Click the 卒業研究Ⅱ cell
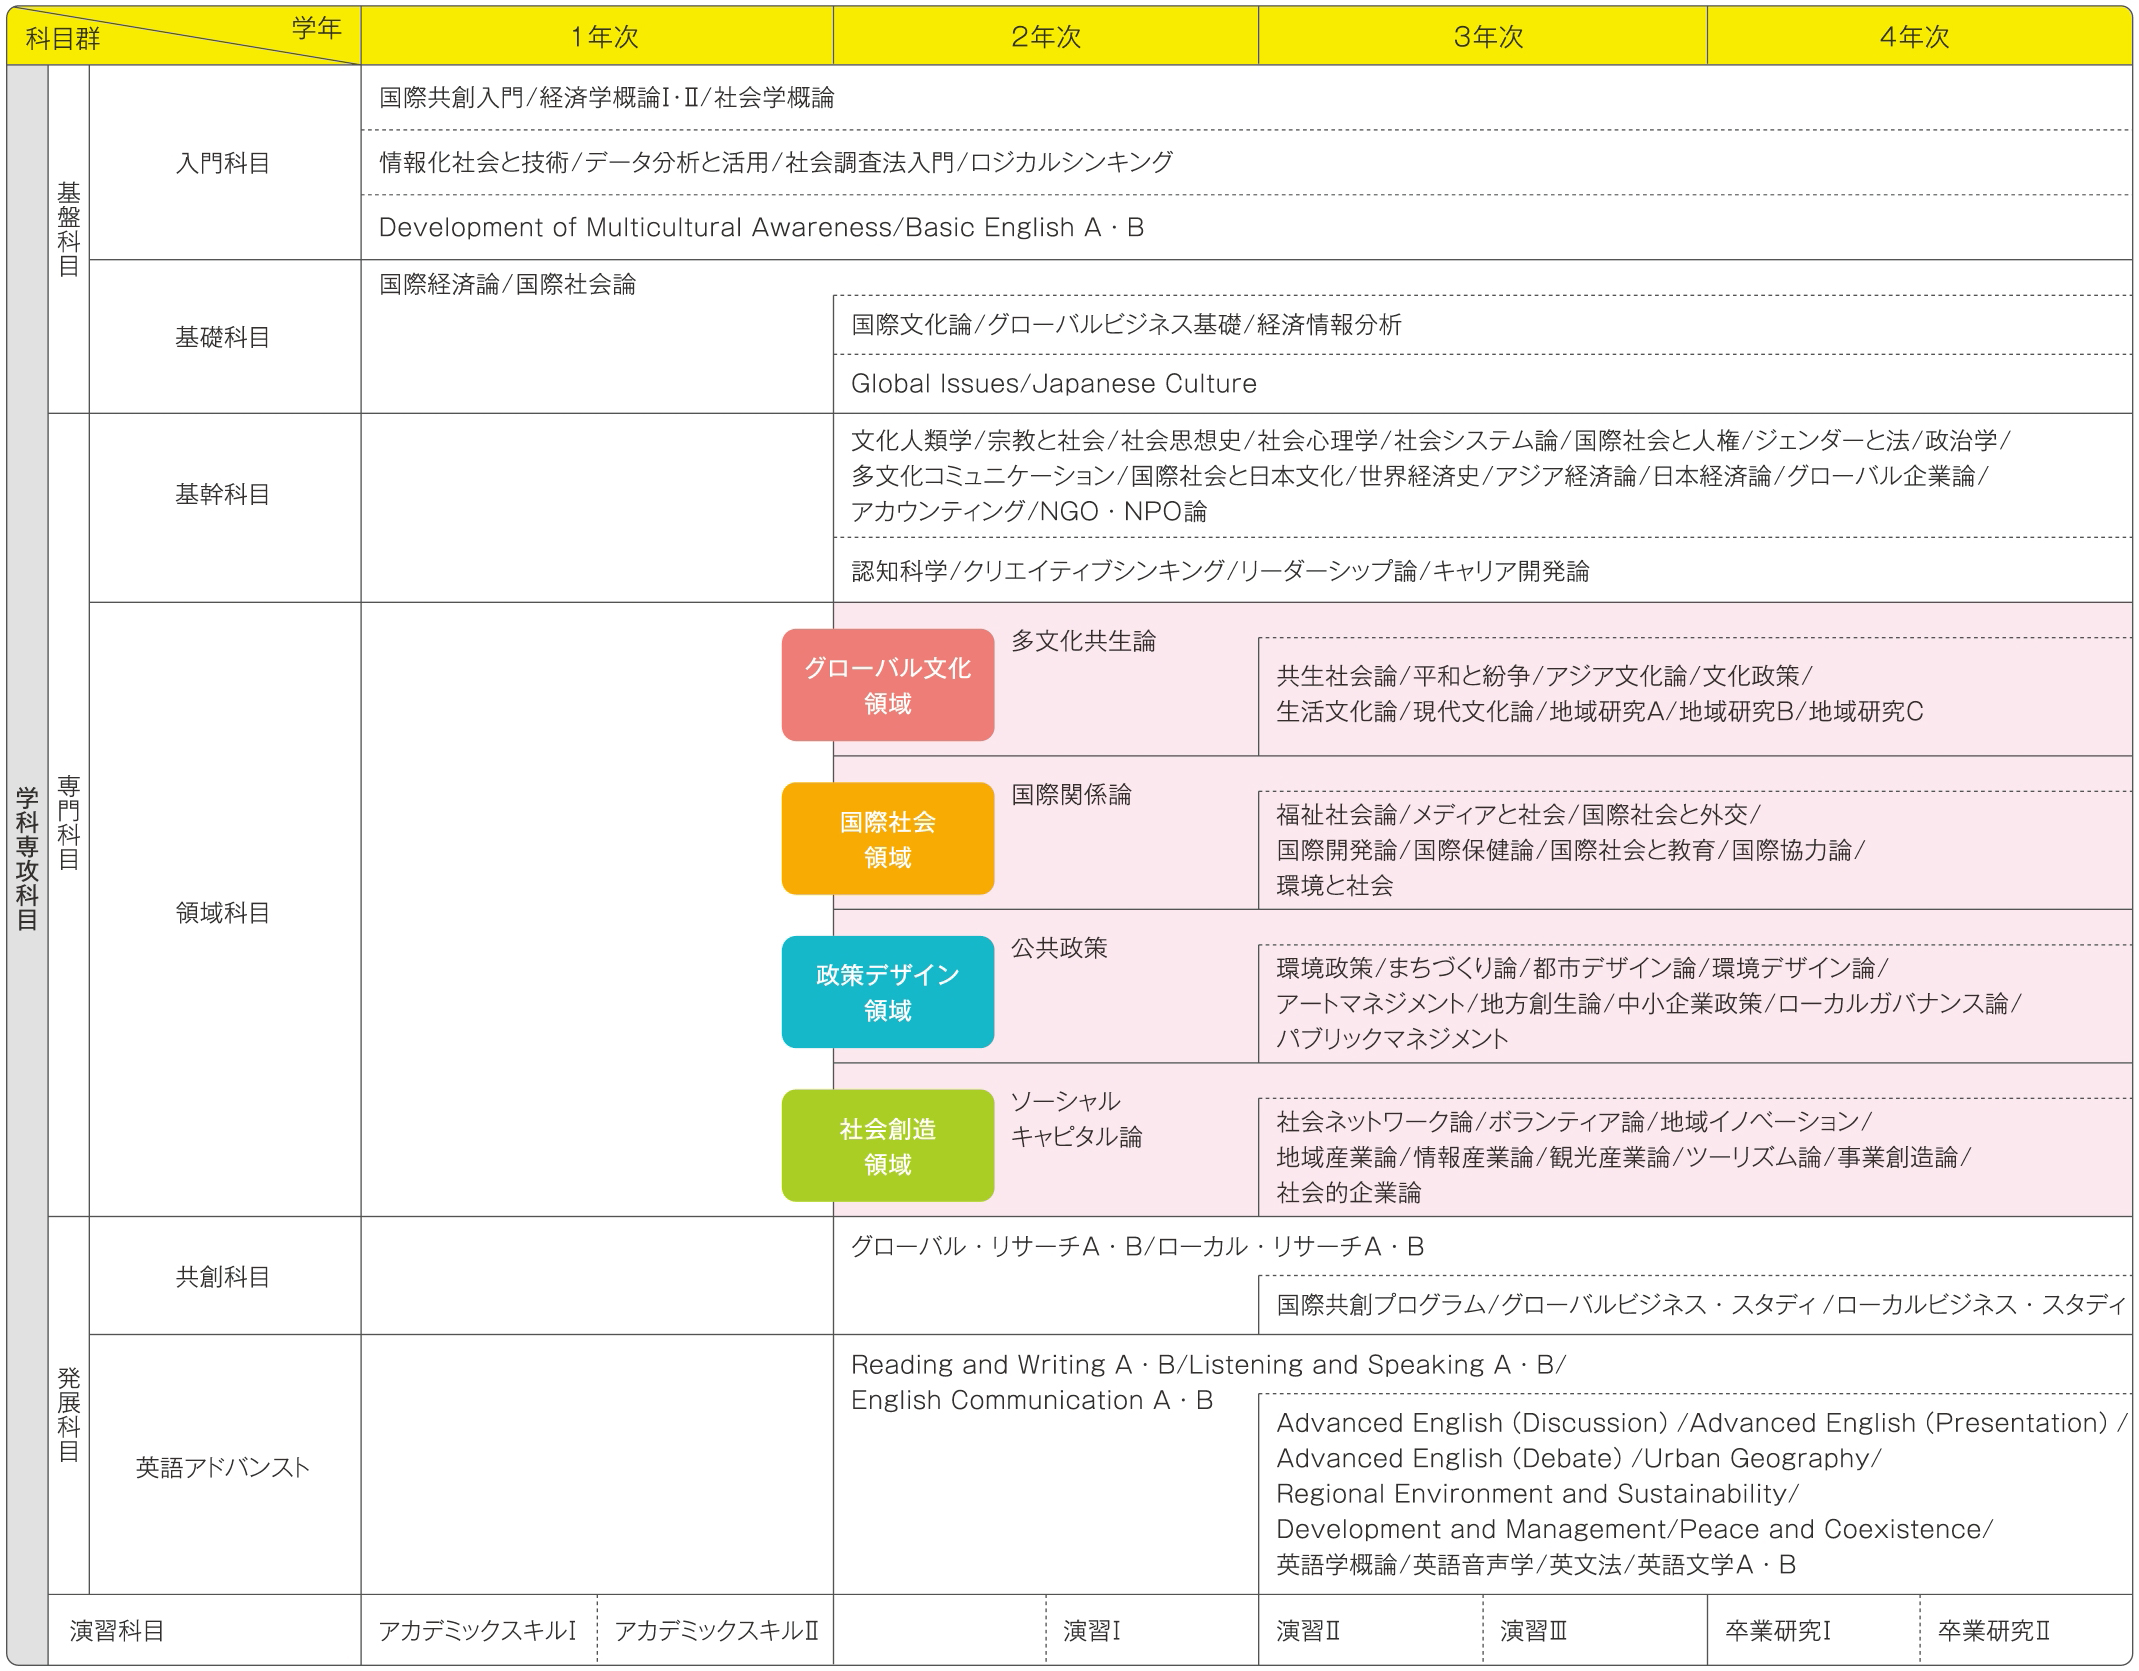This screenshot has height=1671, width=2139. (x=2026, y=1631)
